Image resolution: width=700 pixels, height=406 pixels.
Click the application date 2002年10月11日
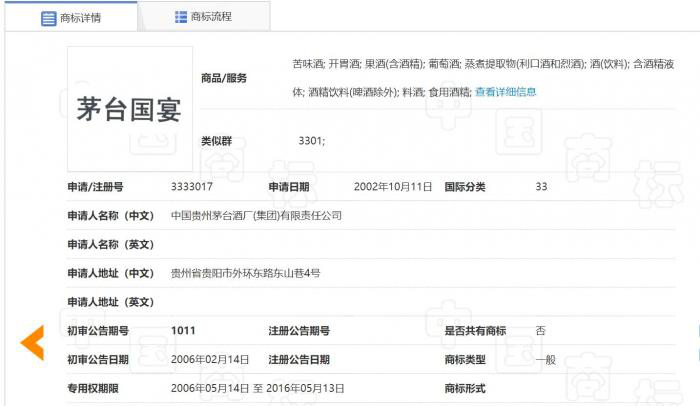click(x=393, y=187)
